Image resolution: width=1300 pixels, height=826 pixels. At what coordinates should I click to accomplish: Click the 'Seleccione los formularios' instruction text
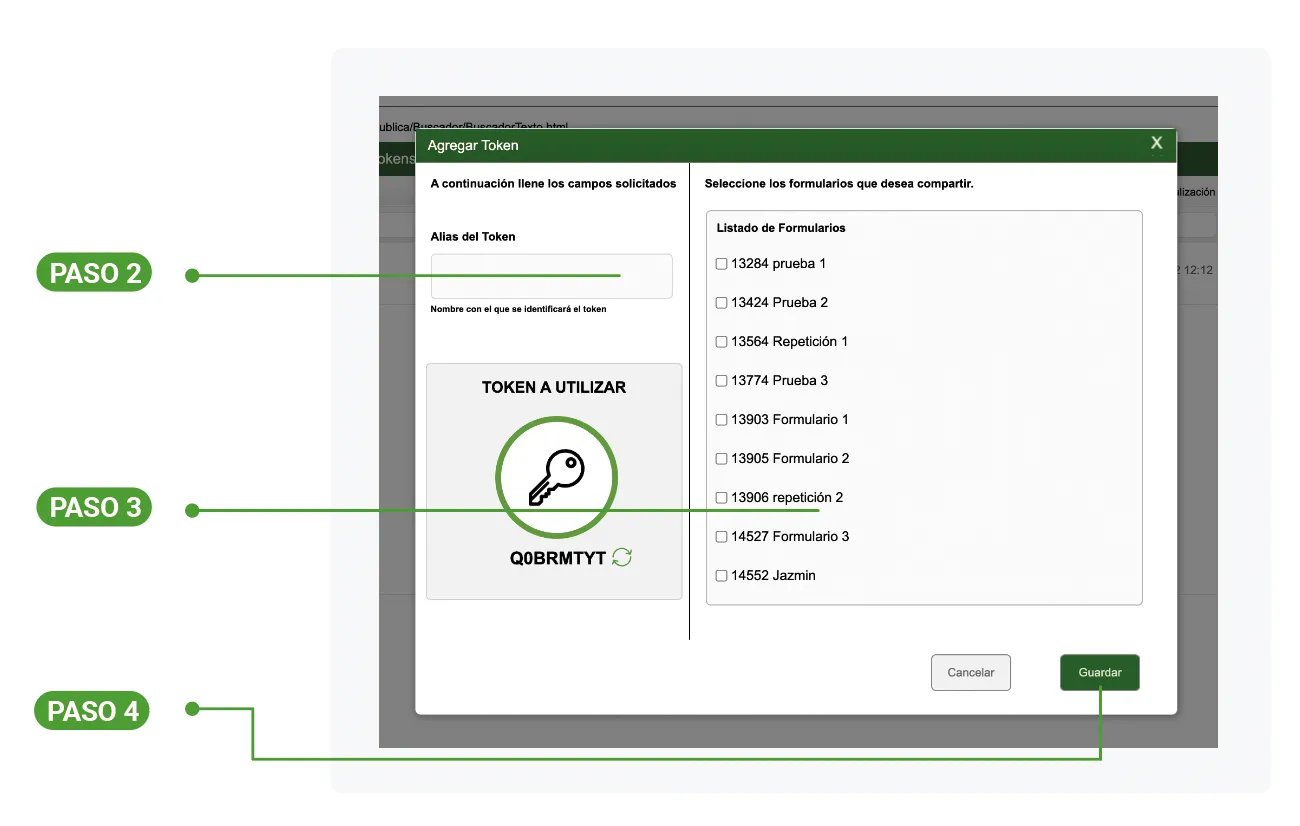point(839,184)
